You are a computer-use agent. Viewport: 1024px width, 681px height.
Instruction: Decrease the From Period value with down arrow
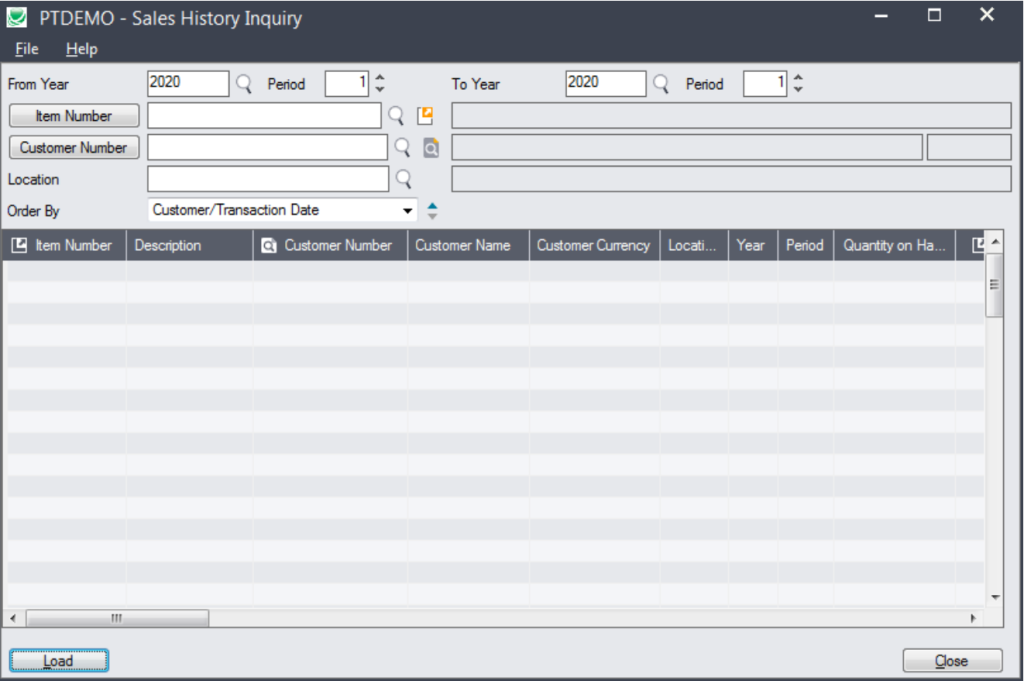click(379, 89)
